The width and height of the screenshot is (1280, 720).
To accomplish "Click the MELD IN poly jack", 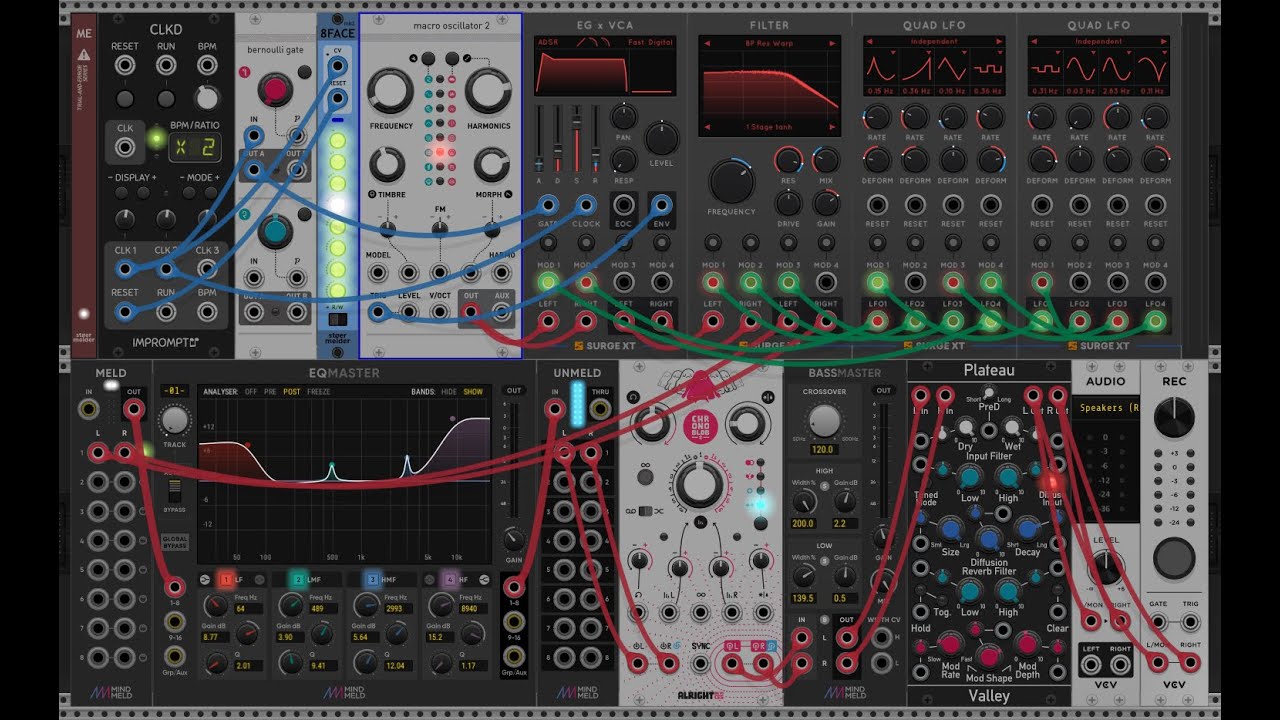I will click(x=87, y=408).
